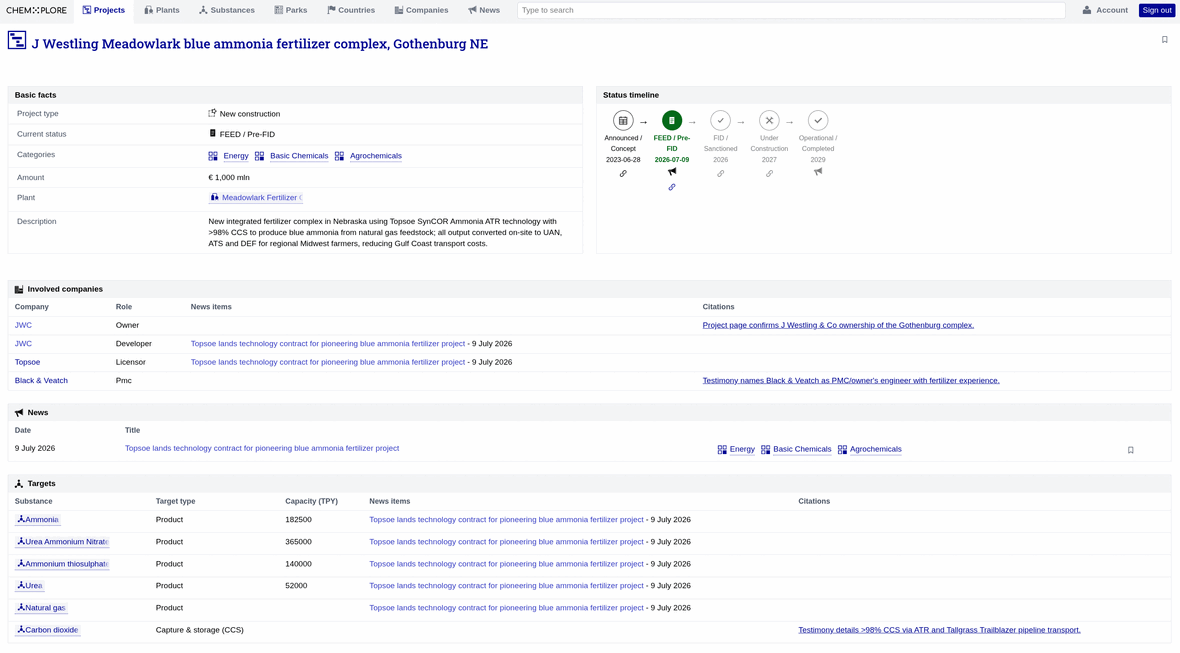The image size is (1180, 653).
Task: Click the Targets section header icon
Action: [19, 484]
